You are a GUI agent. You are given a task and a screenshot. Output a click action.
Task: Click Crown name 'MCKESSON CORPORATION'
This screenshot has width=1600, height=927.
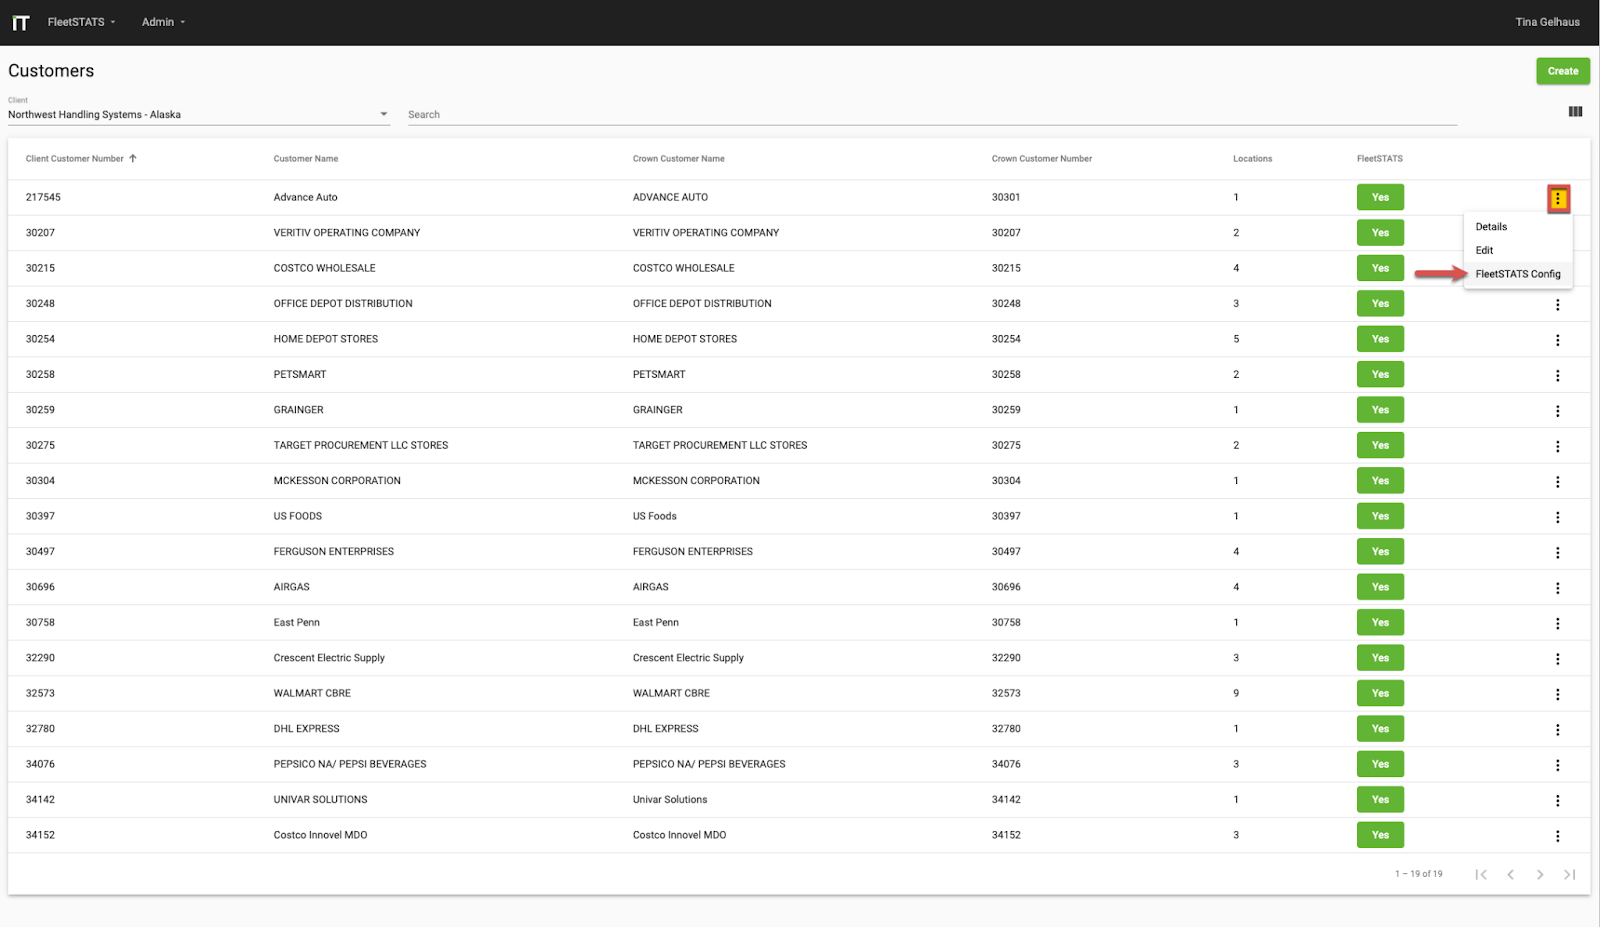coord(696,481)
